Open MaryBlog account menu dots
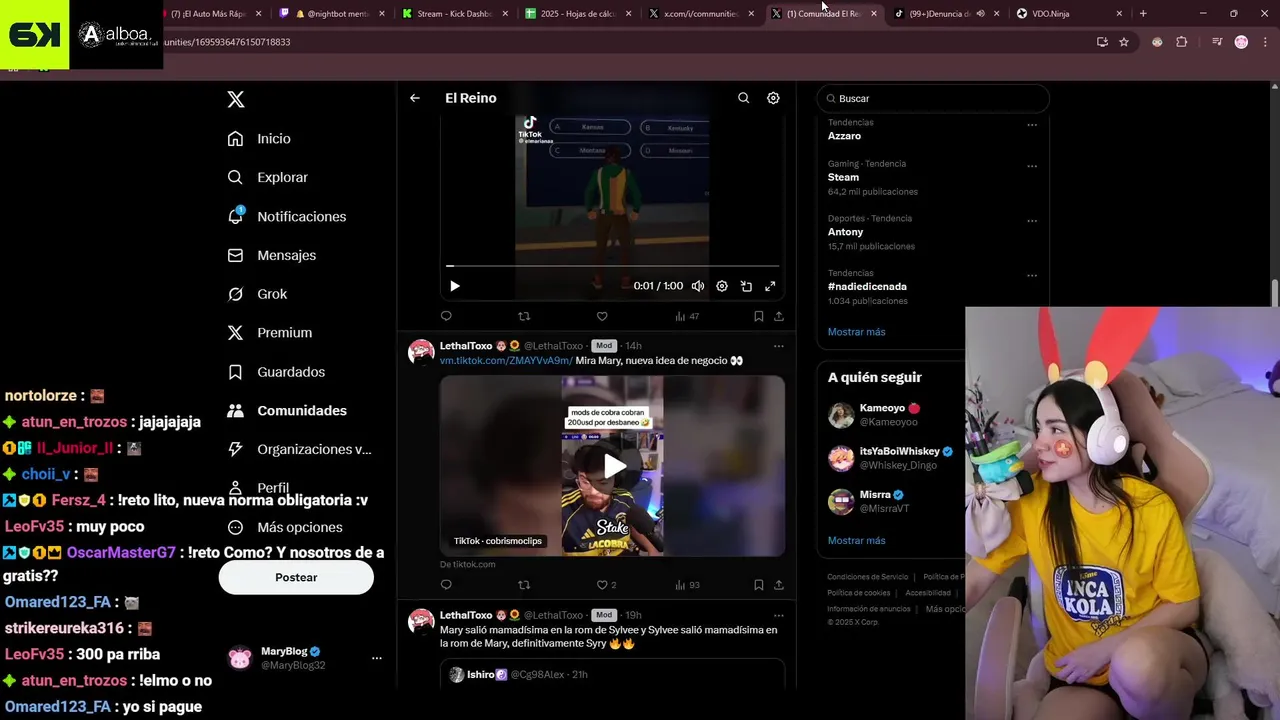The height and width of the screenshot is (720, 1280). pyautogui.click(x=377, y=658)
